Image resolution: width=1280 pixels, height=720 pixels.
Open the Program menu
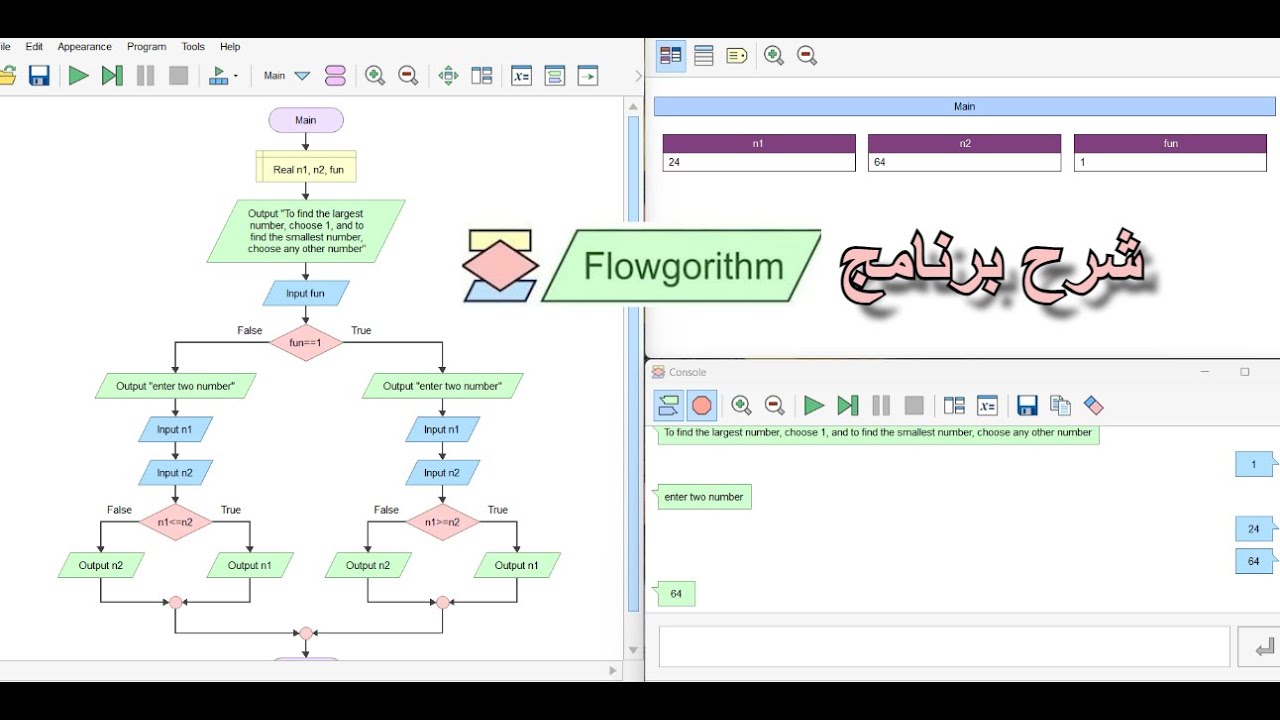click(147, 46)
